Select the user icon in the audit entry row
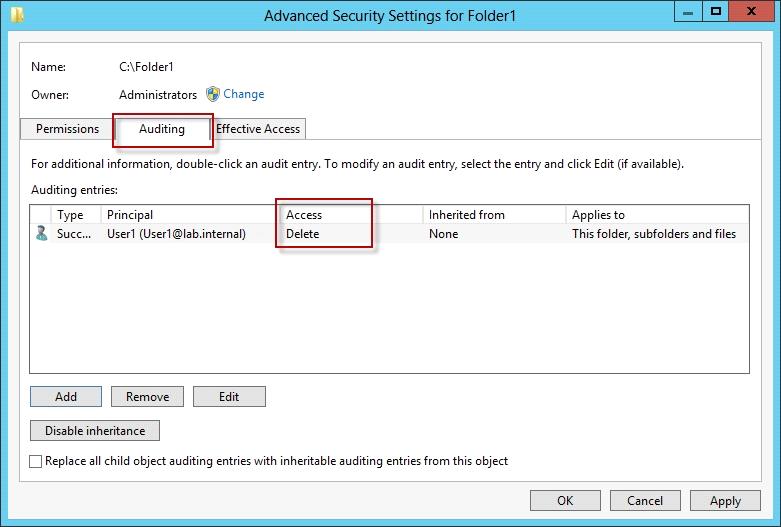The height and width of the screenshot is (527, 781). click(42, 233)
